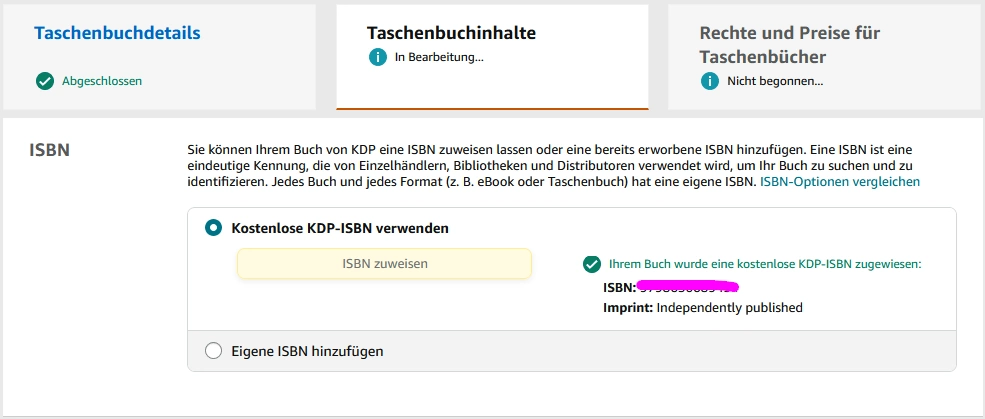This screenshot has height=419, width=985.
Task: Open the ISBN-Optionen vergleichen link
Action: click(839, 182)
